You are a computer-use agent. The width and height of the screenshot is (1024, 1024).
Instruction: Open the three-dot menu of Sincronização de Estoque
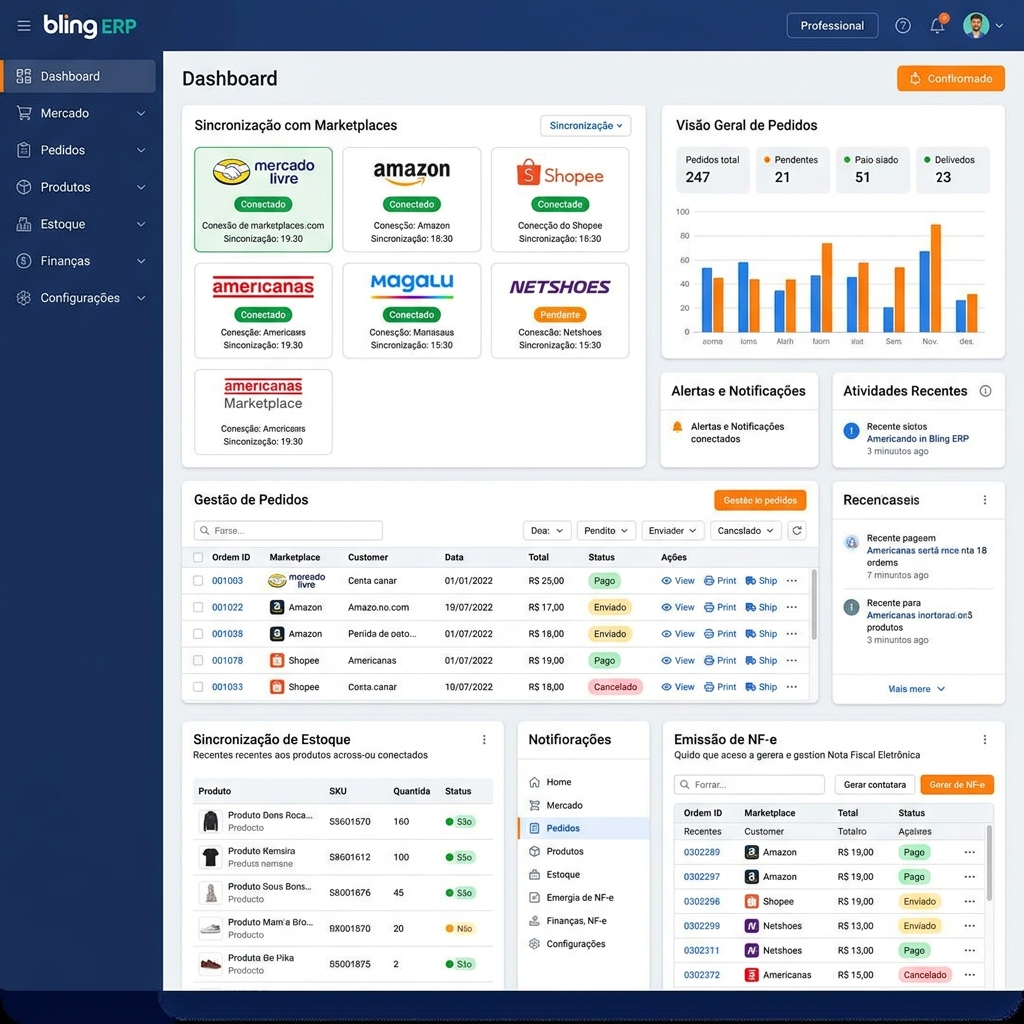[484, 739]
